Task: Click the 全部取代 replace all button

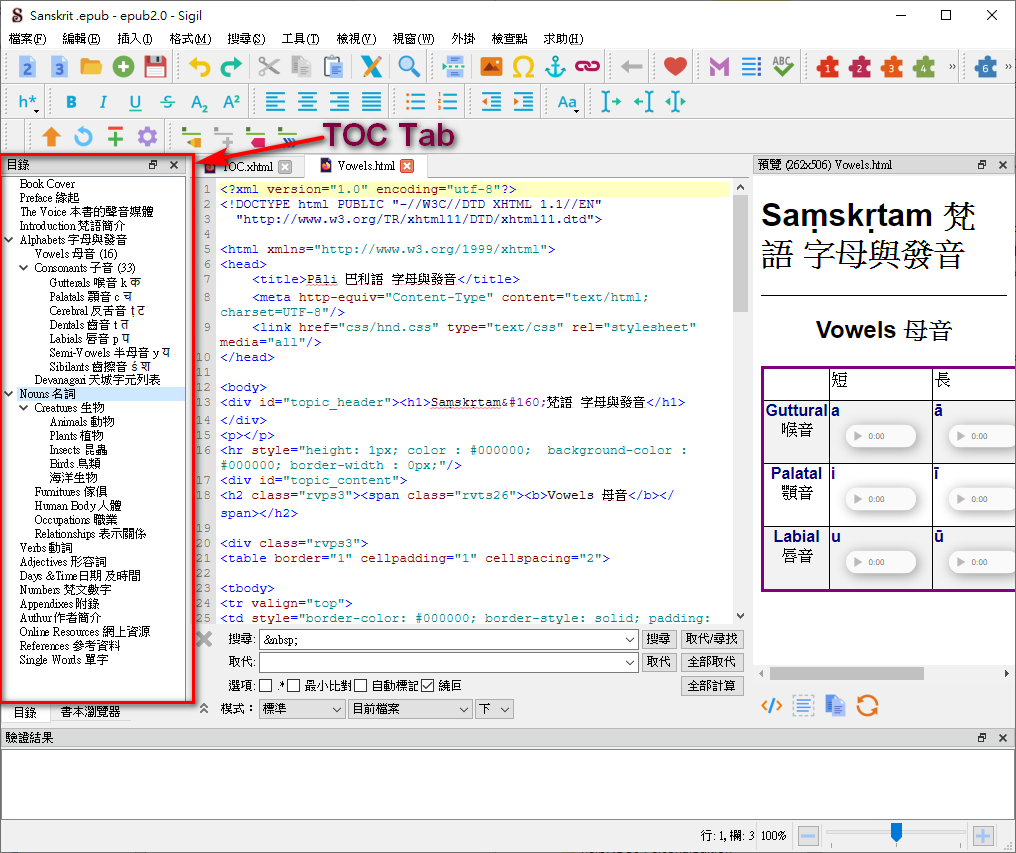Action: (711, 662)
